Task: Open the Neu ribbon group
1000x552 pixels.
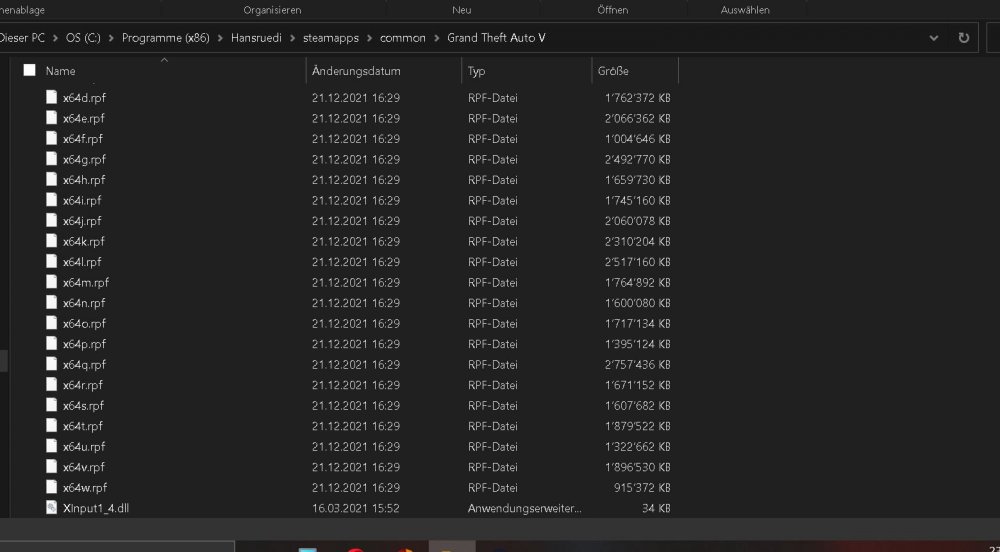Action: pyautogui.click(x=462, y=10)
